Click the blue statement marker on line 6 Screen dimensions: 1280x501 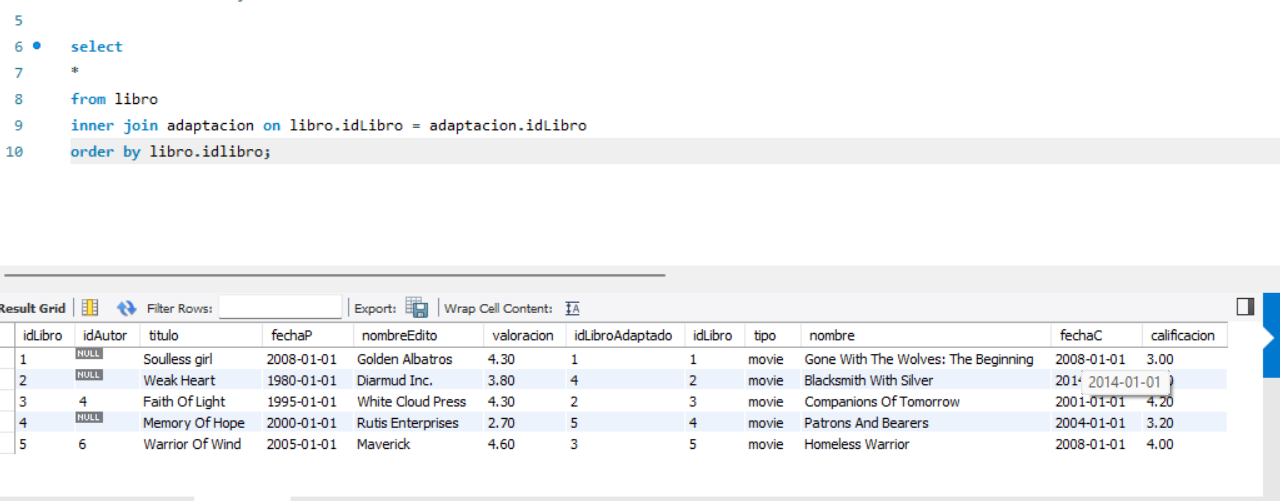37,46
